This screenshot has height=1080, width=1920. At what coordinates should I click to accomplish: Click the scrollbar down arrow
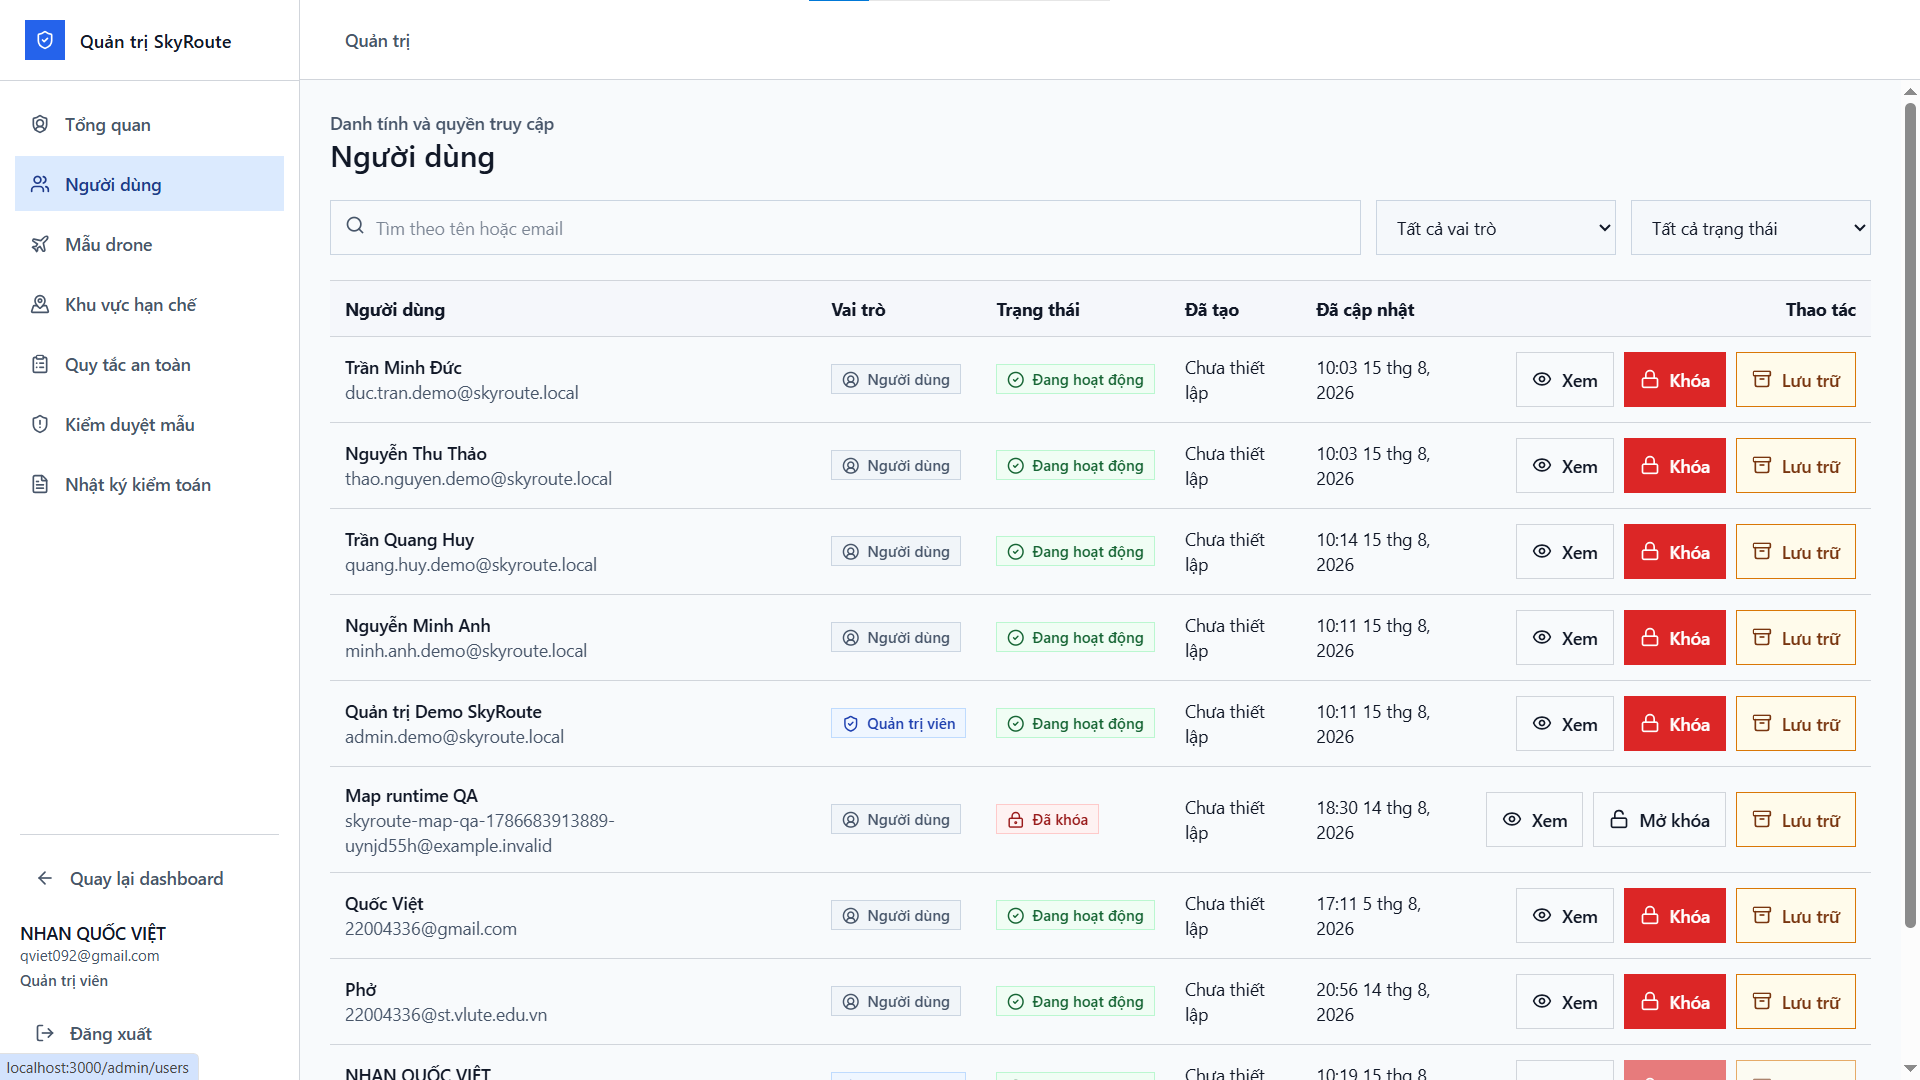[x=1910, y=1069]
